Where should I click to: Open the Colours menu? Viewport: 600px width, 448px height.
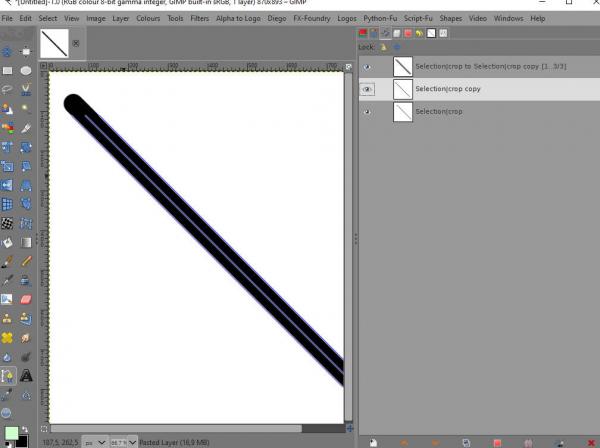pyautogui.click(x=148, y=18)
